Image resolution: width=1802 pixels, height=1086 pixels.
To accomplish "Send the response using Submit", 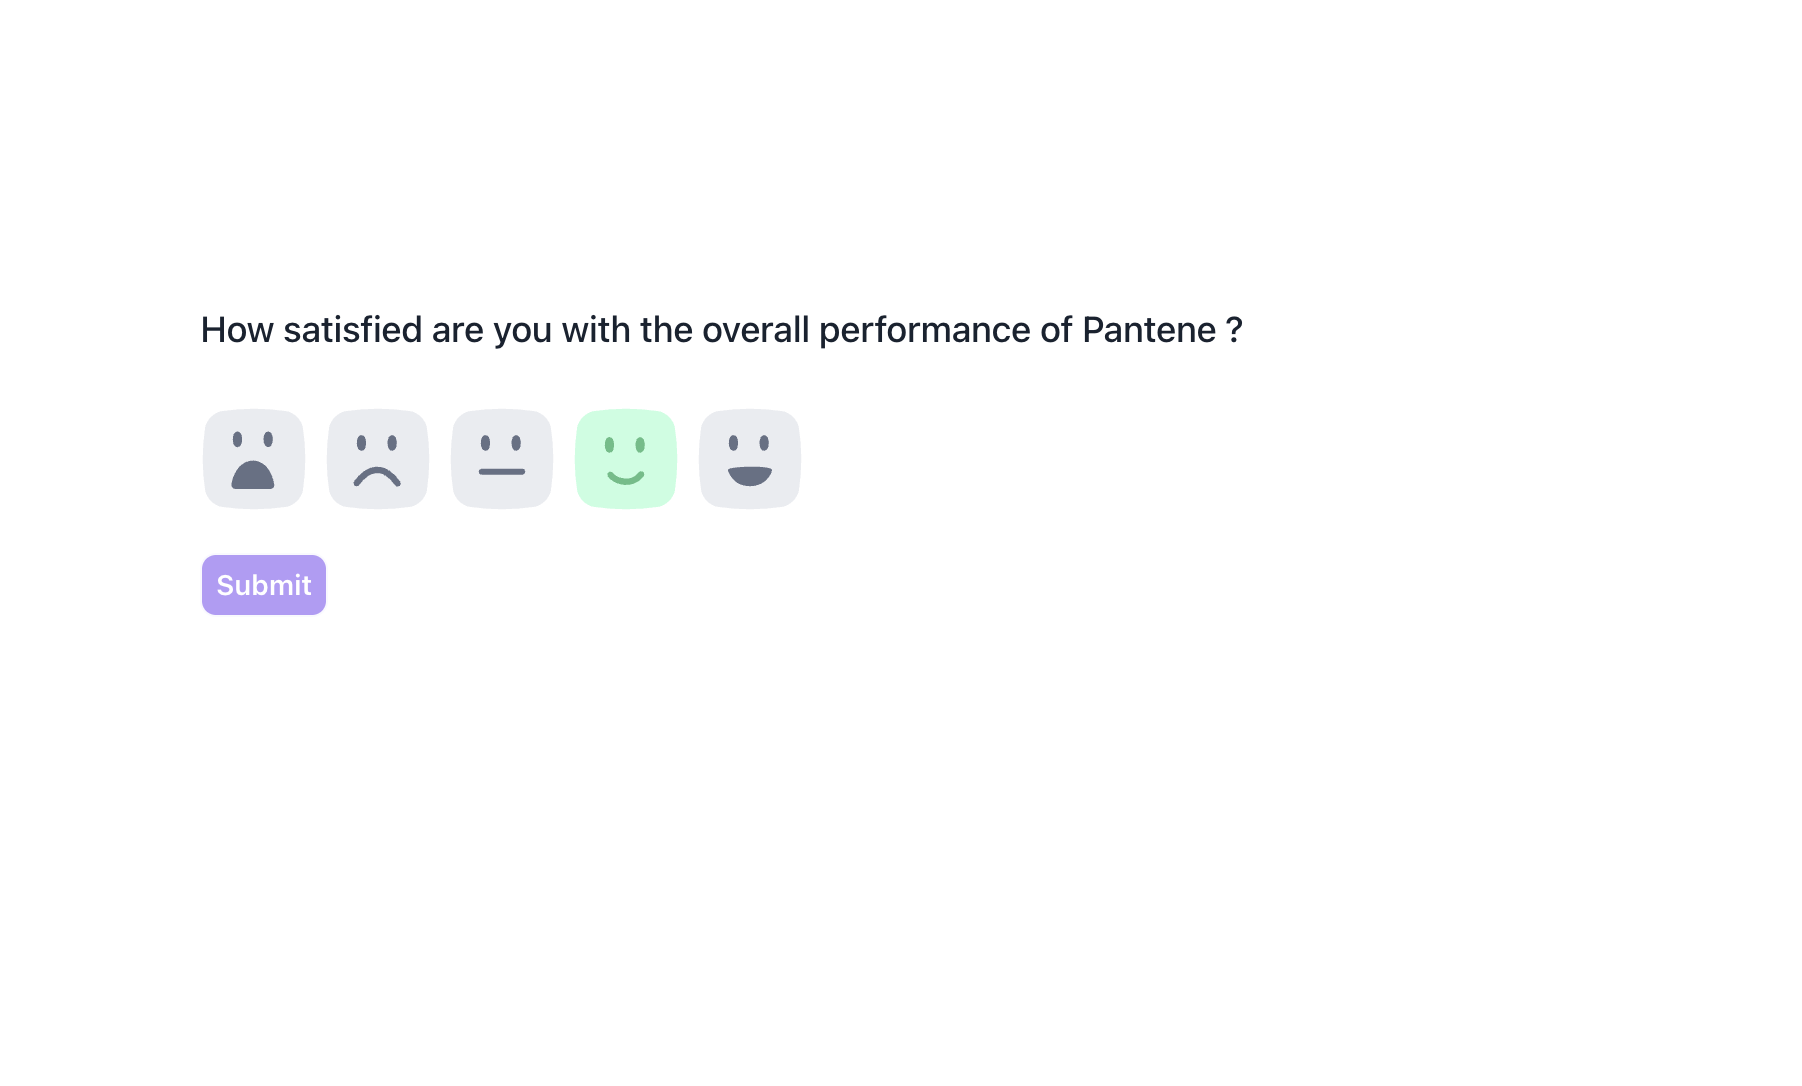I will pos(264,585).
